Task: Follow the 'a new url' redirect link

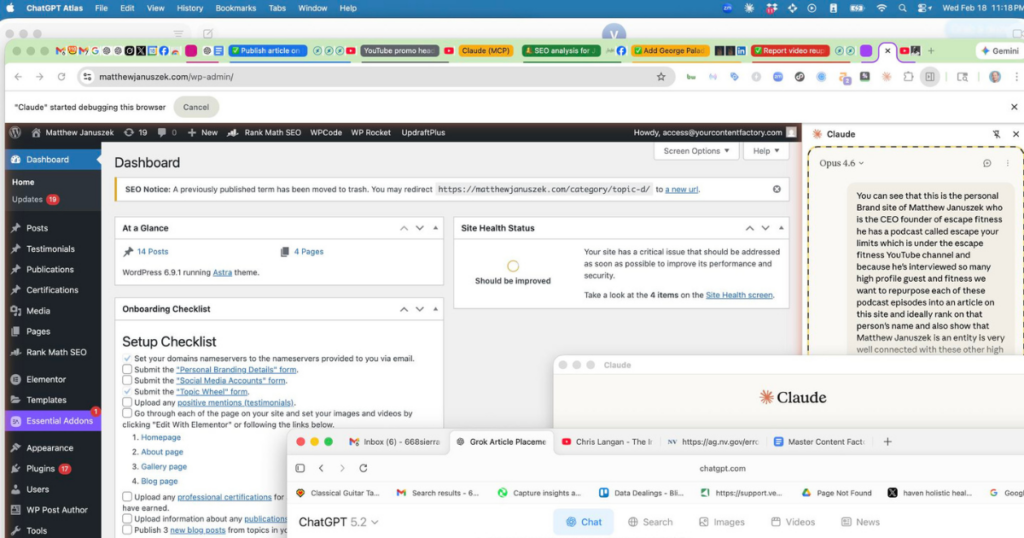Action: pos(681,189)
